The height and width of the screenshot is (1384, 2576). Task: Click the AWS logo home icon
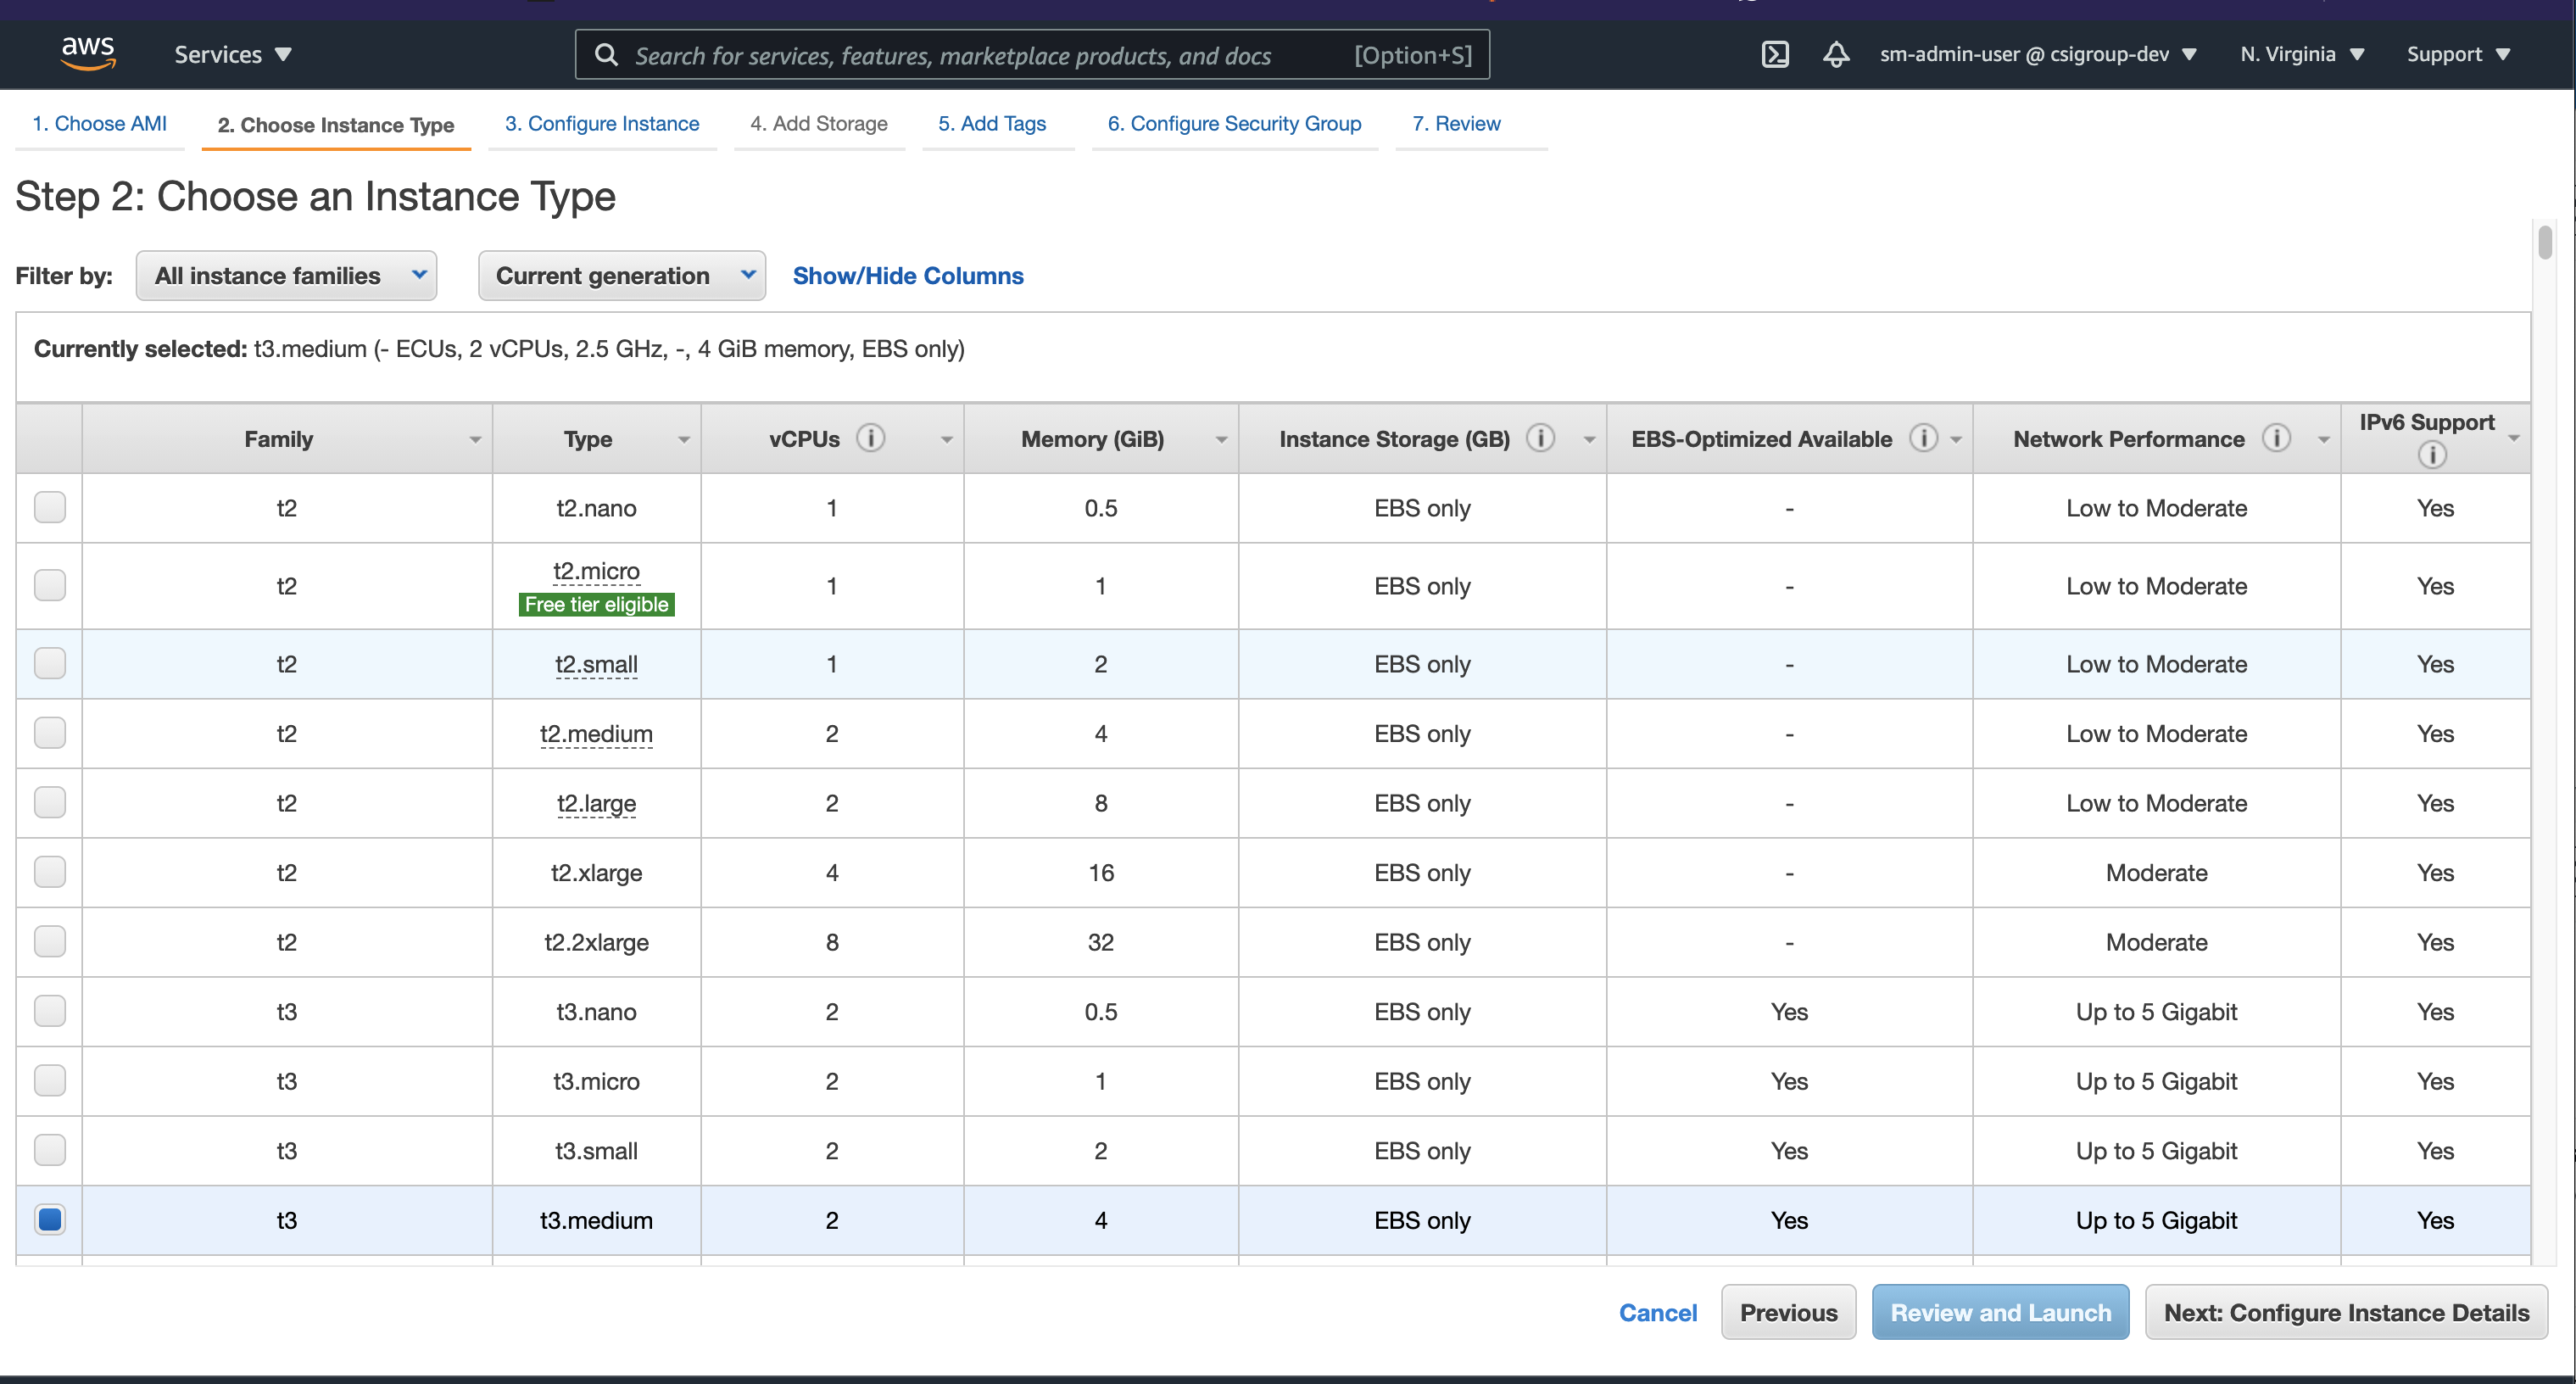click(x=88, y=53)
